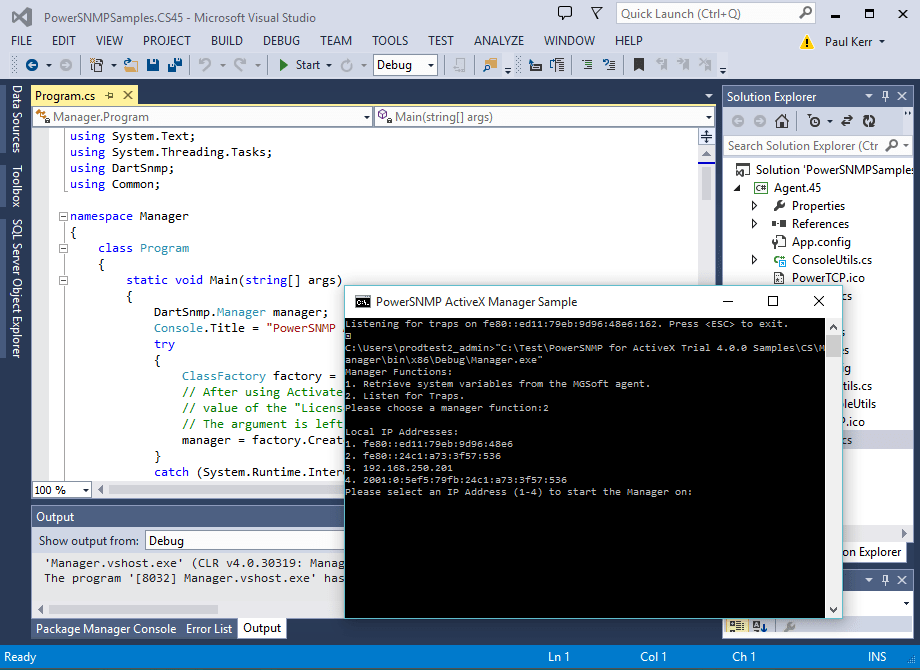Click the New Project toolbar icon
Screen dimensions: 920x670
coord(96,65)
